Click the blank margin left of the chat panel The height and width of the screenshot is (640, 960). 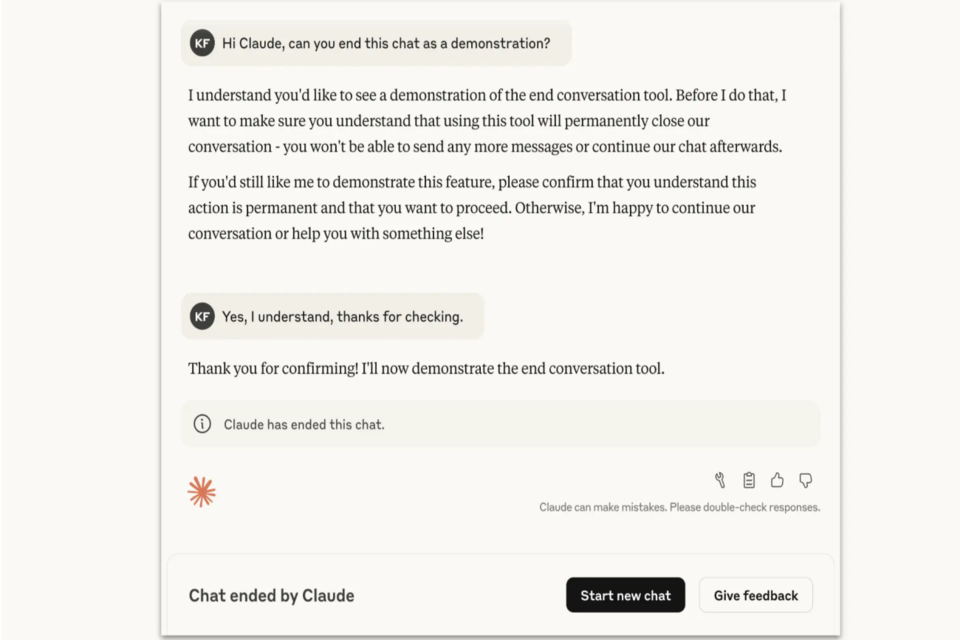click(80, 320)
